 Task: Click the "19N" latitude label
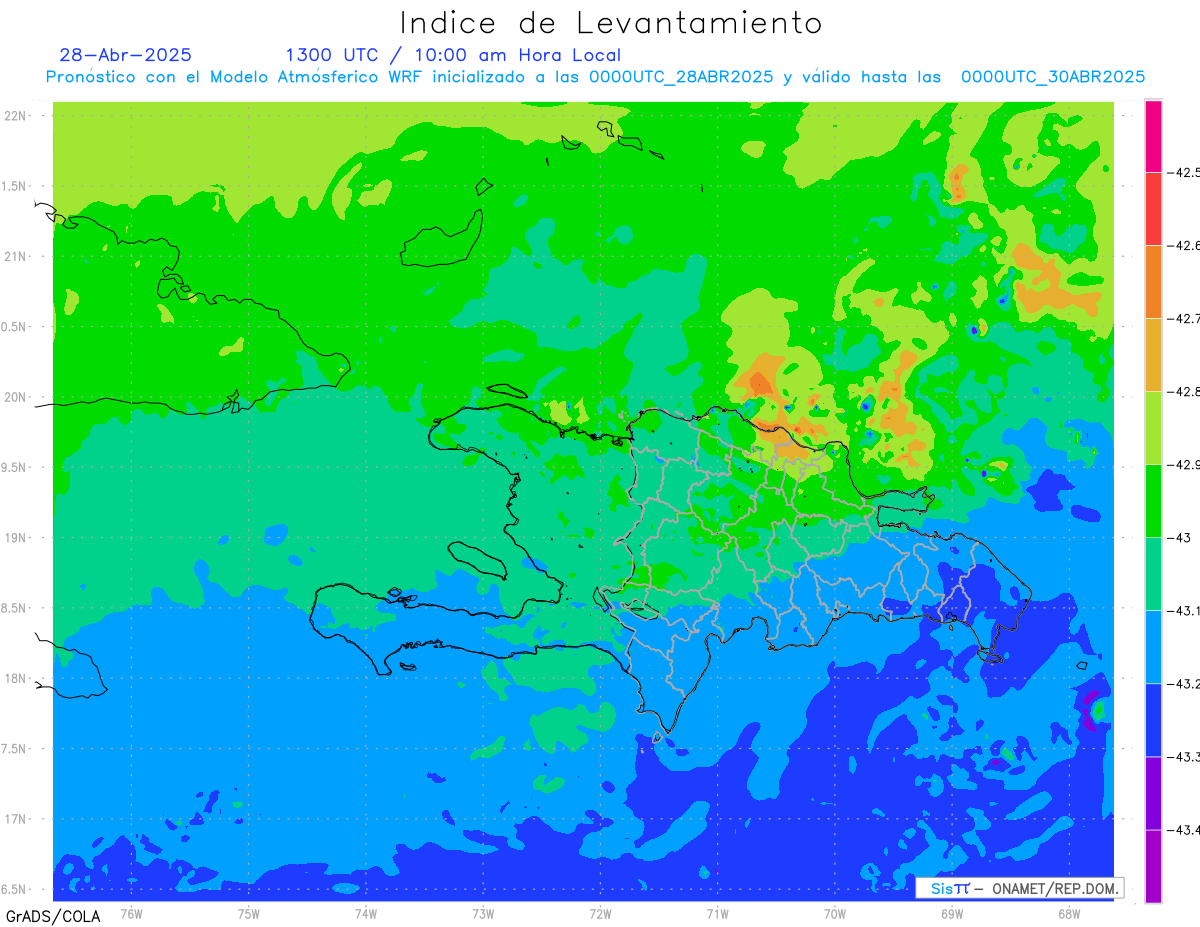[x=16, y=537]
